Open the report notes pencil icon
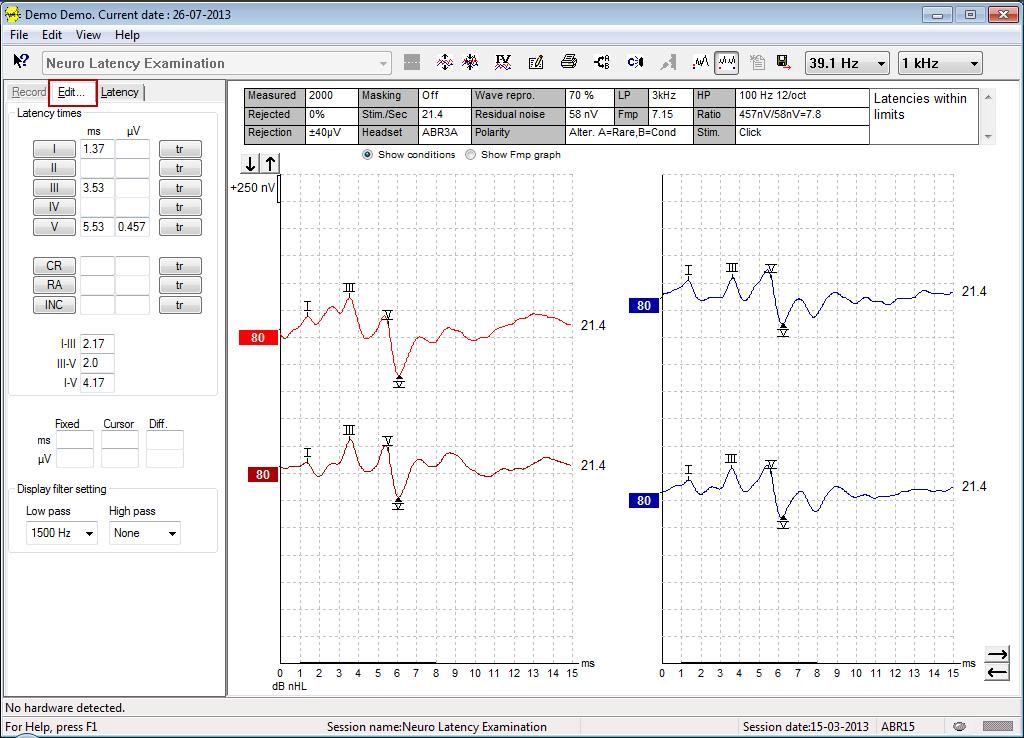The height and width of the screenshot is (738, 1024). pyautogui.click(x=536, y=63)
